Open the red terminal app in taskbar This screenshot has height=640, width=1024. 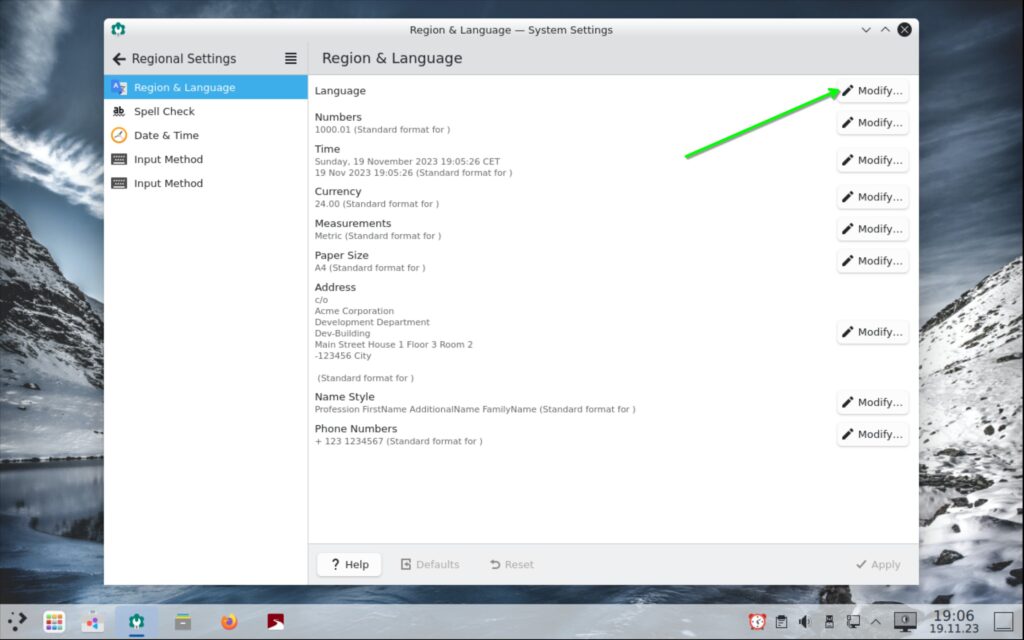pos(276,621)
